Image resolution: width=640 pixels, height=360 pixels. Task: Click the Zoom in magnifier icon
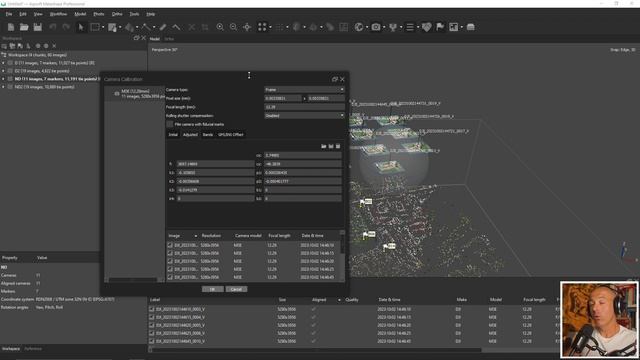(220, 27)
